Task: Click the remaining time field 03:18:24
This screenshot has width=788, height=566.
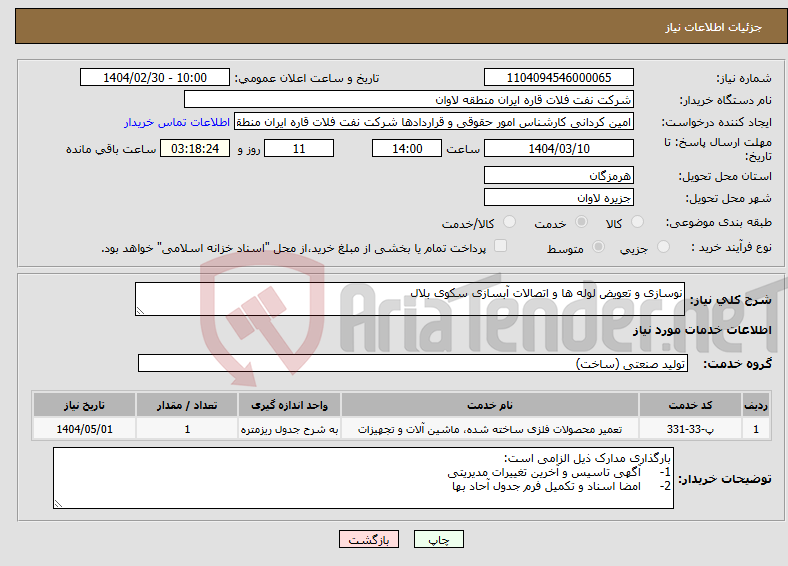Action: [195, 148]
